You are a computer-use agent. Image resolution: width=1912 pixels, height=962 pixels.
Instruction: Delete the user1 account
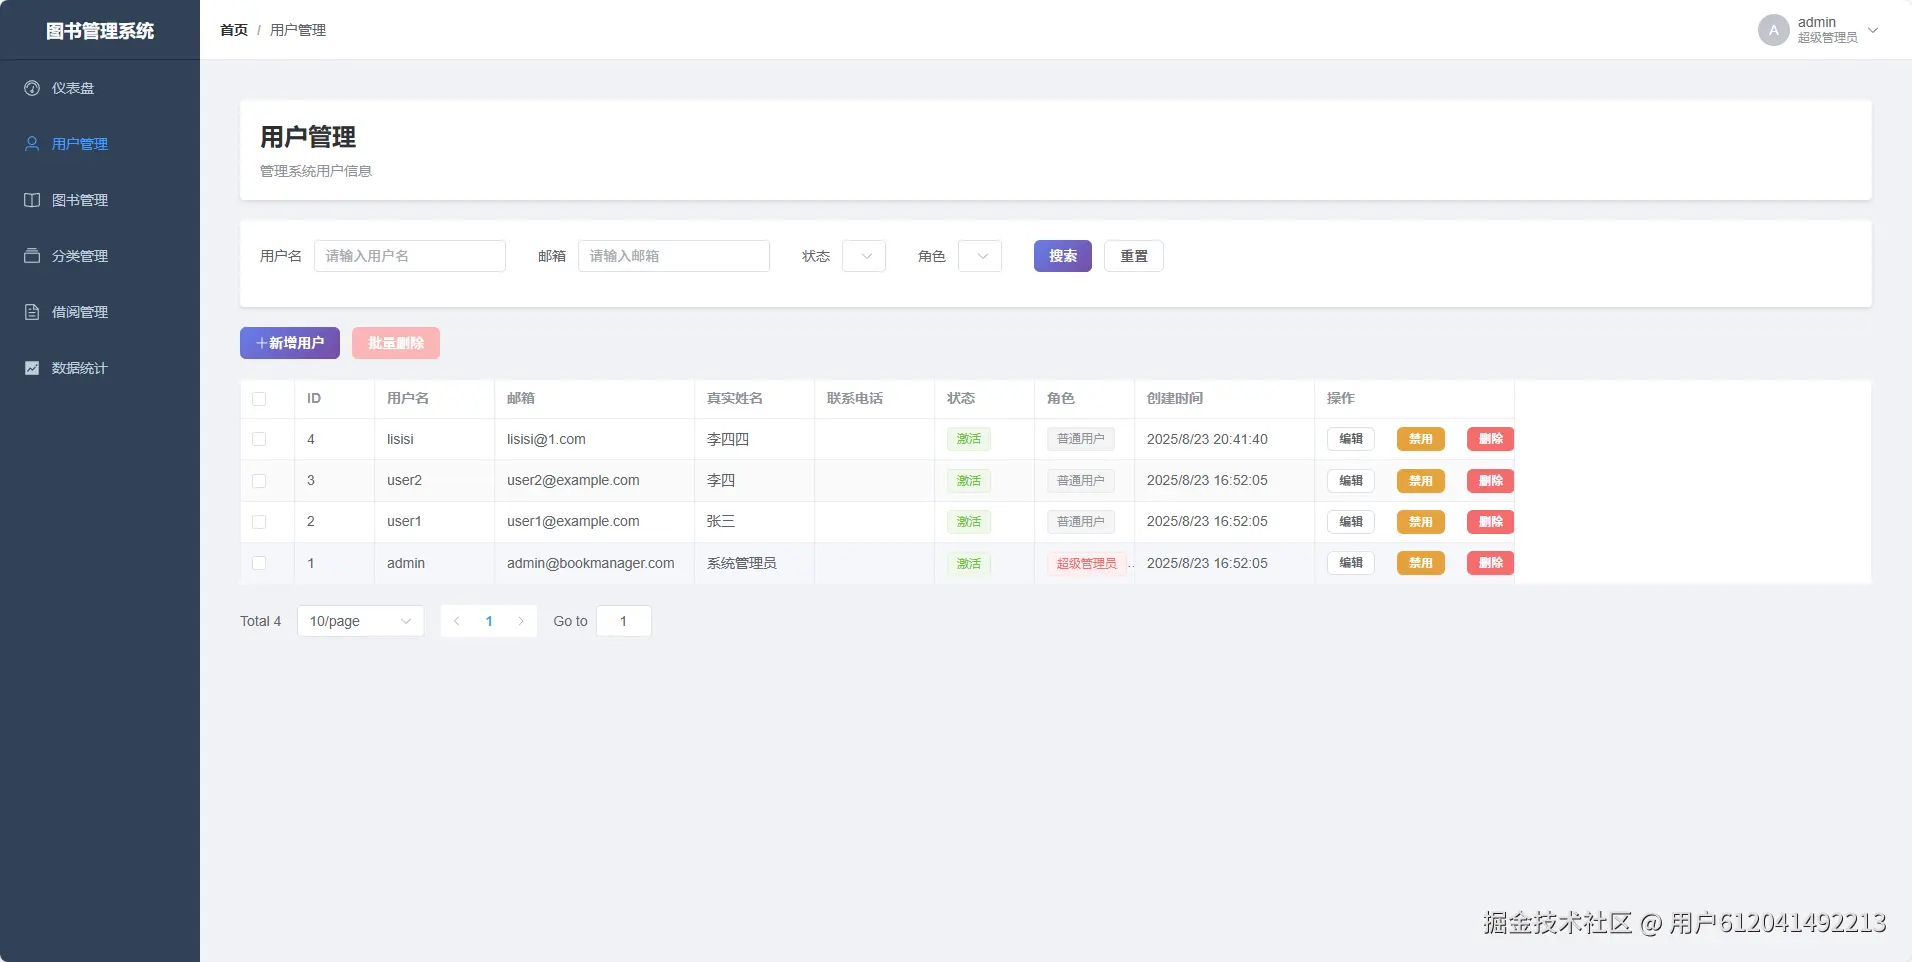pyautogui.click(x=1491, y=522)
